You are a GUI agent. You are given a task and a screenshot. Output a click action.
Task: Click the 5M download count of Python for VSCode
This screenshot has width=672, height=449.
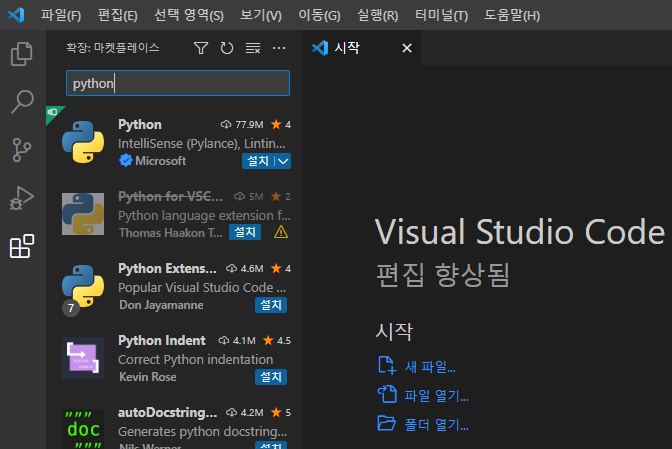pos(256,197)
